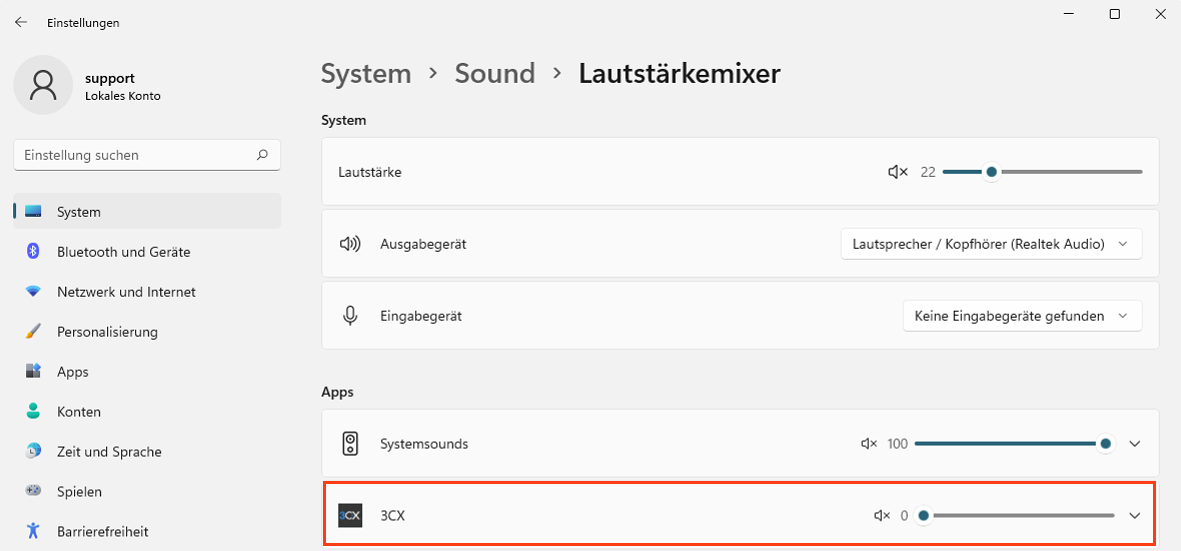The height and width of the screenshot is (551, 1181).
Task: Expand the Systemsounds options chevron
Action: pos(1134,444)
